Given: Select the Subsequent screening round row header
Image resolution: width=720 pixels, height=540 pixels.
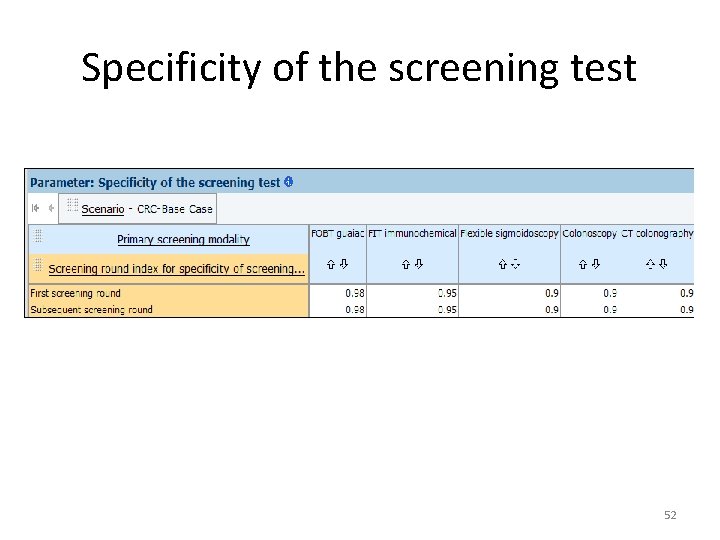Looking at the screenshot, I should click(92, 310).
